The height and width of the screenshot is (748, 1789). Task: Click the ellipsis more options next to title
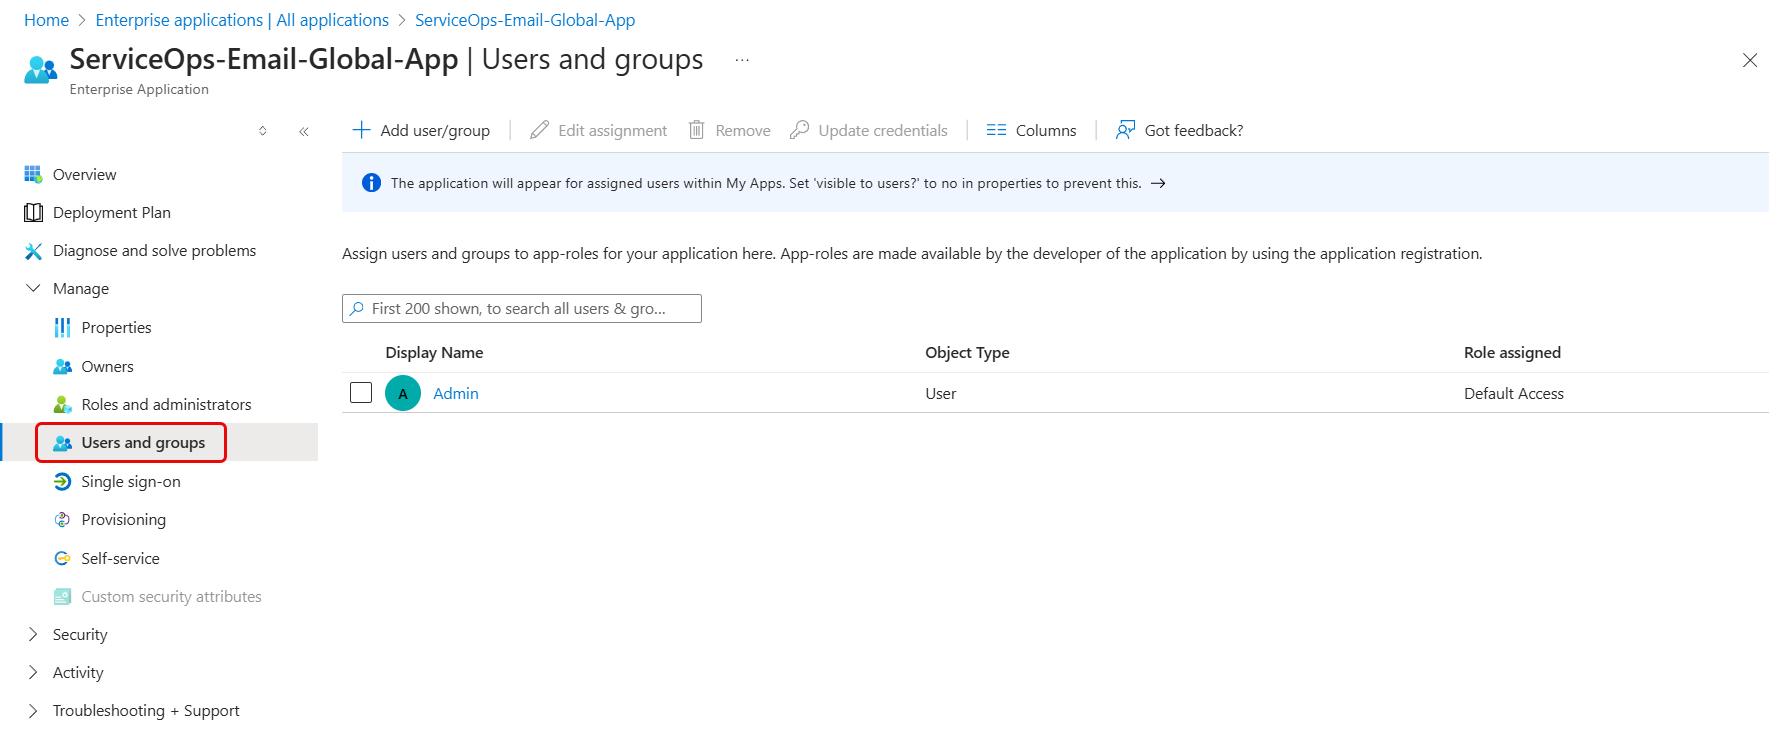pos(742,60)
